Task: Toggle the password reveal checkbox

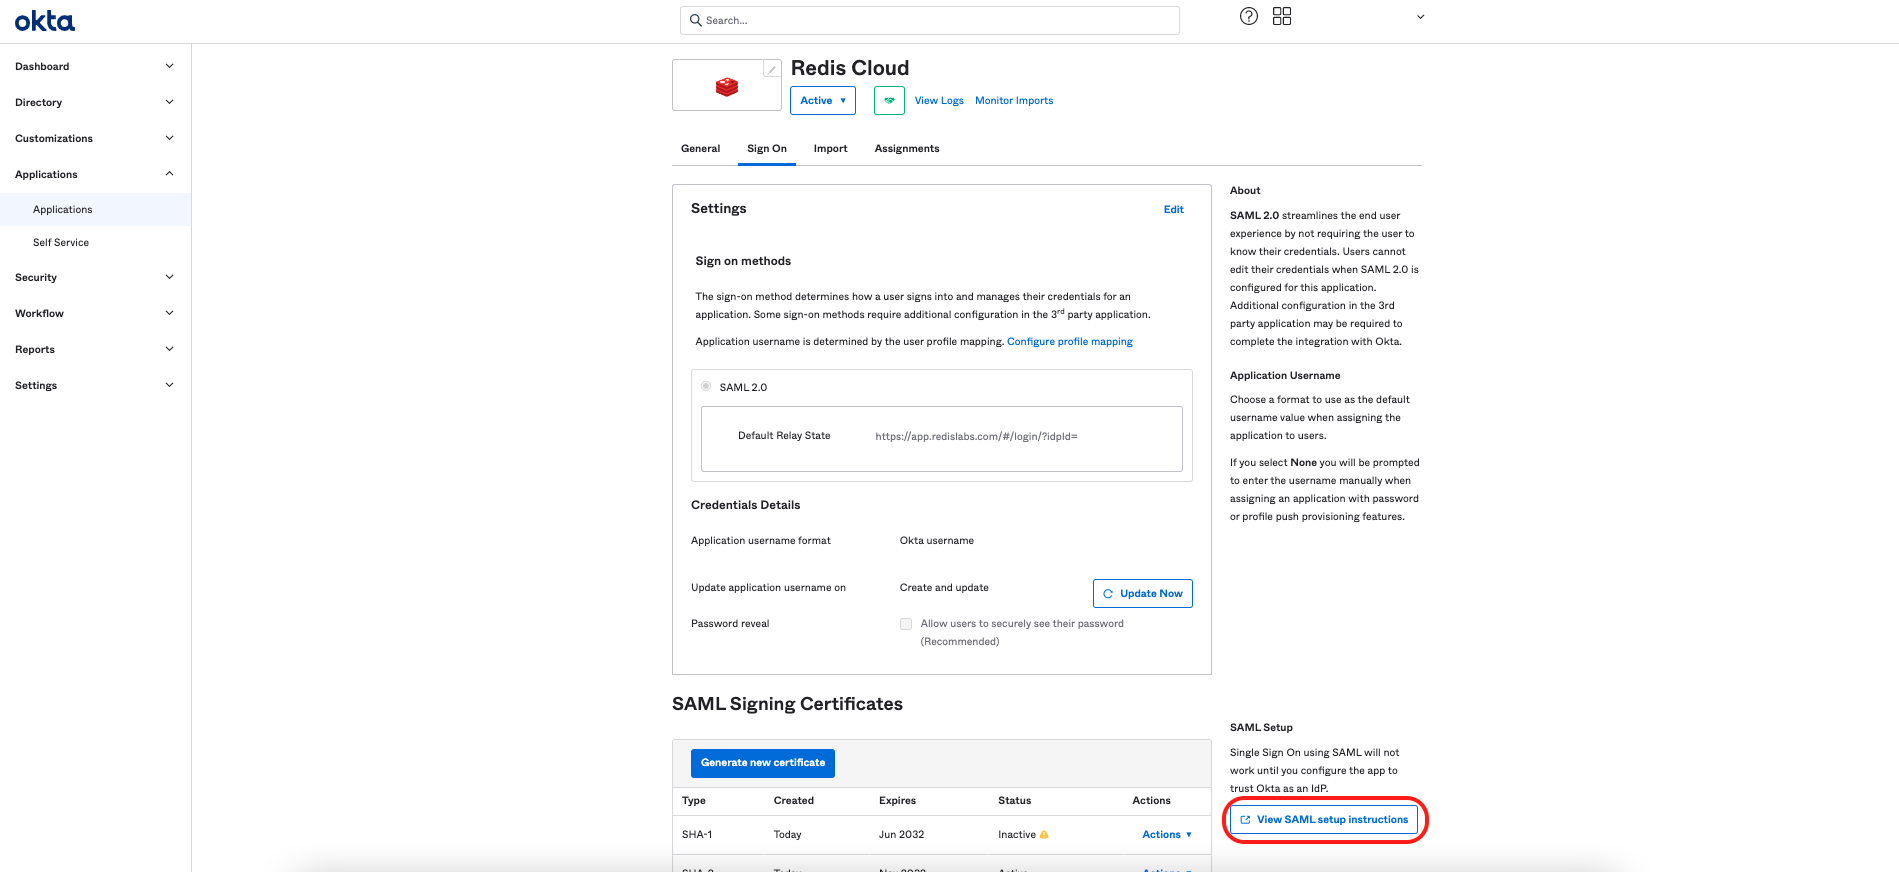Action: (x=906, y=624)
